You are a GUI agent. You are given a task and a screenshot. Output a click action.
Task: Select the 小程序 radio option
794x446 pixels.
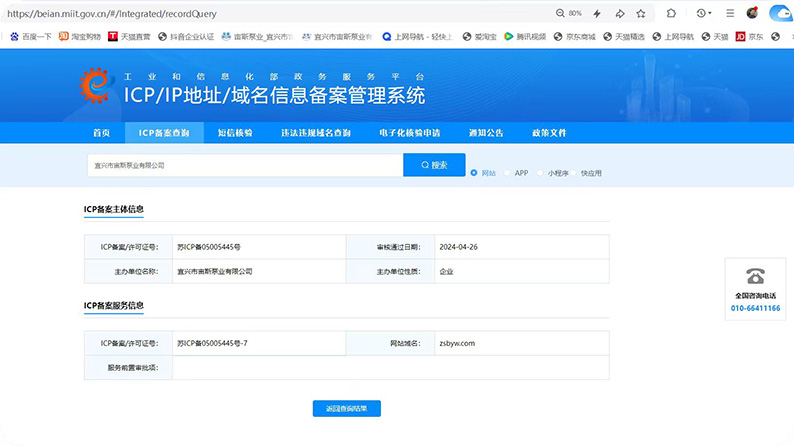tap(540, 173)
